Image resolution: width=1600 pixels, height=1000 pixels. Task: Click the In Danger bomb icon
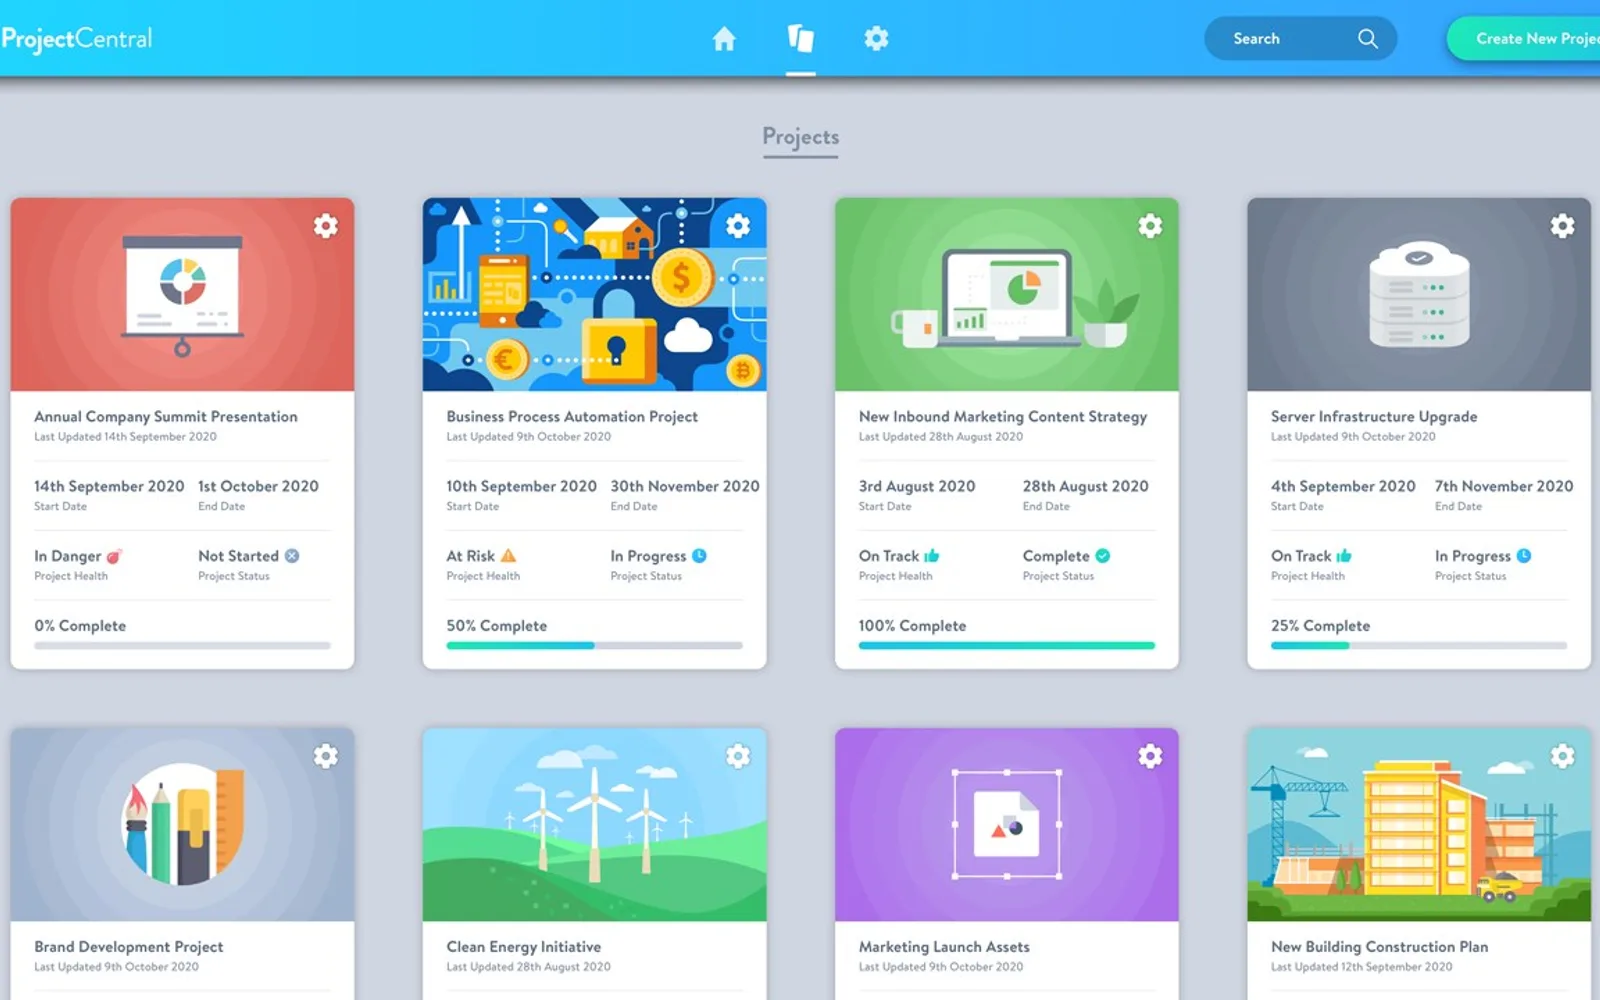coord(114,556)
